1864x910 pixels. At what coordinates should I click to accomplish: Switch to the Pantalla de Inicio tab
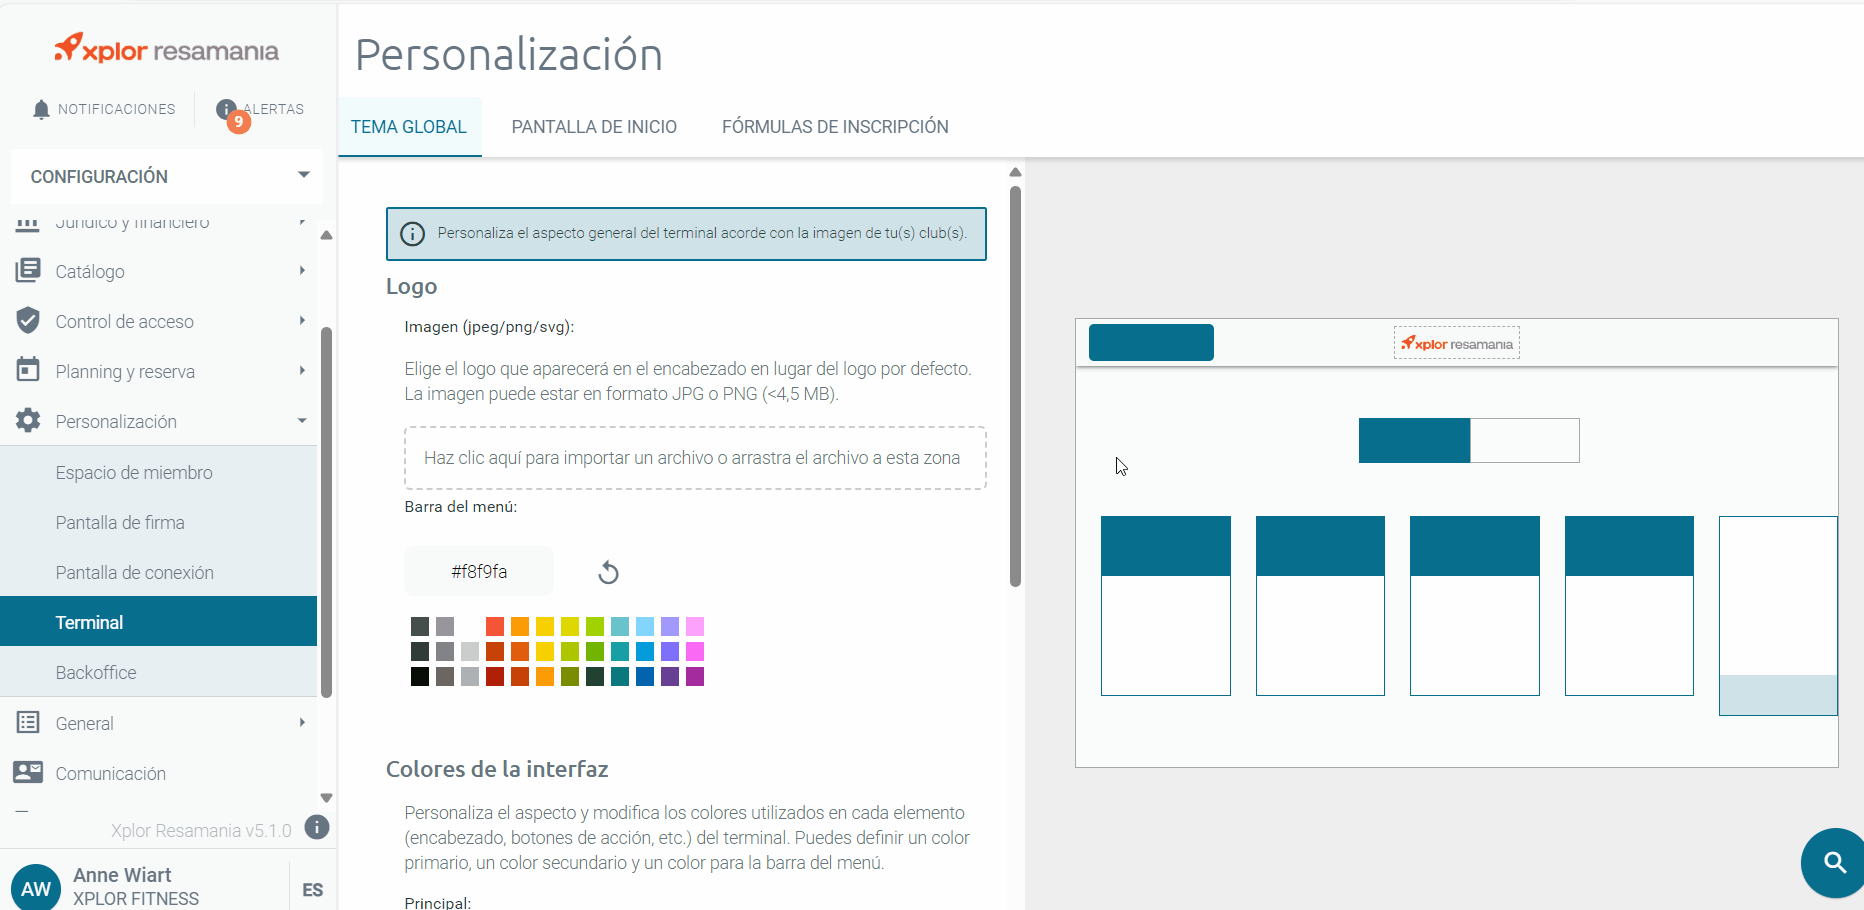594,126
